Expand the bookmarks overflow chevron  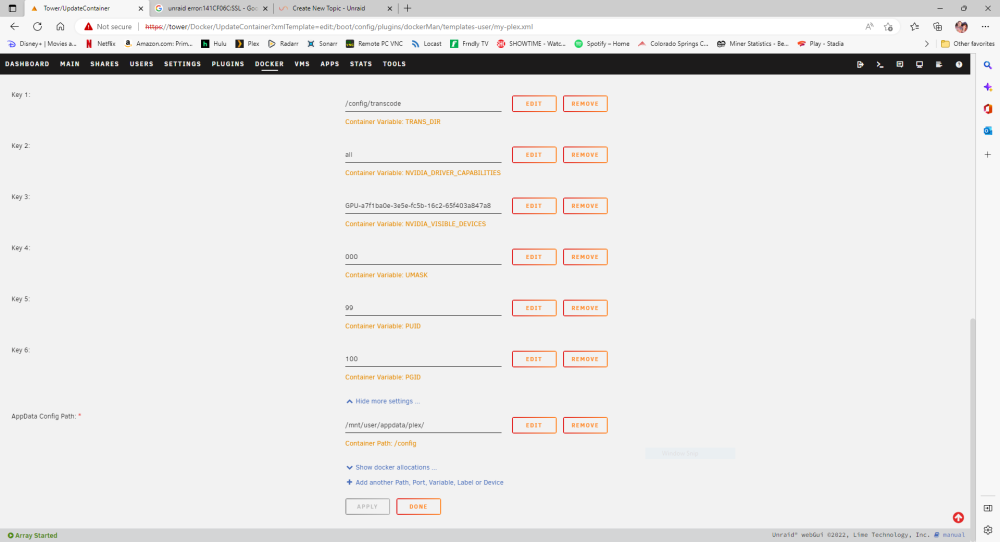[927, 44]
